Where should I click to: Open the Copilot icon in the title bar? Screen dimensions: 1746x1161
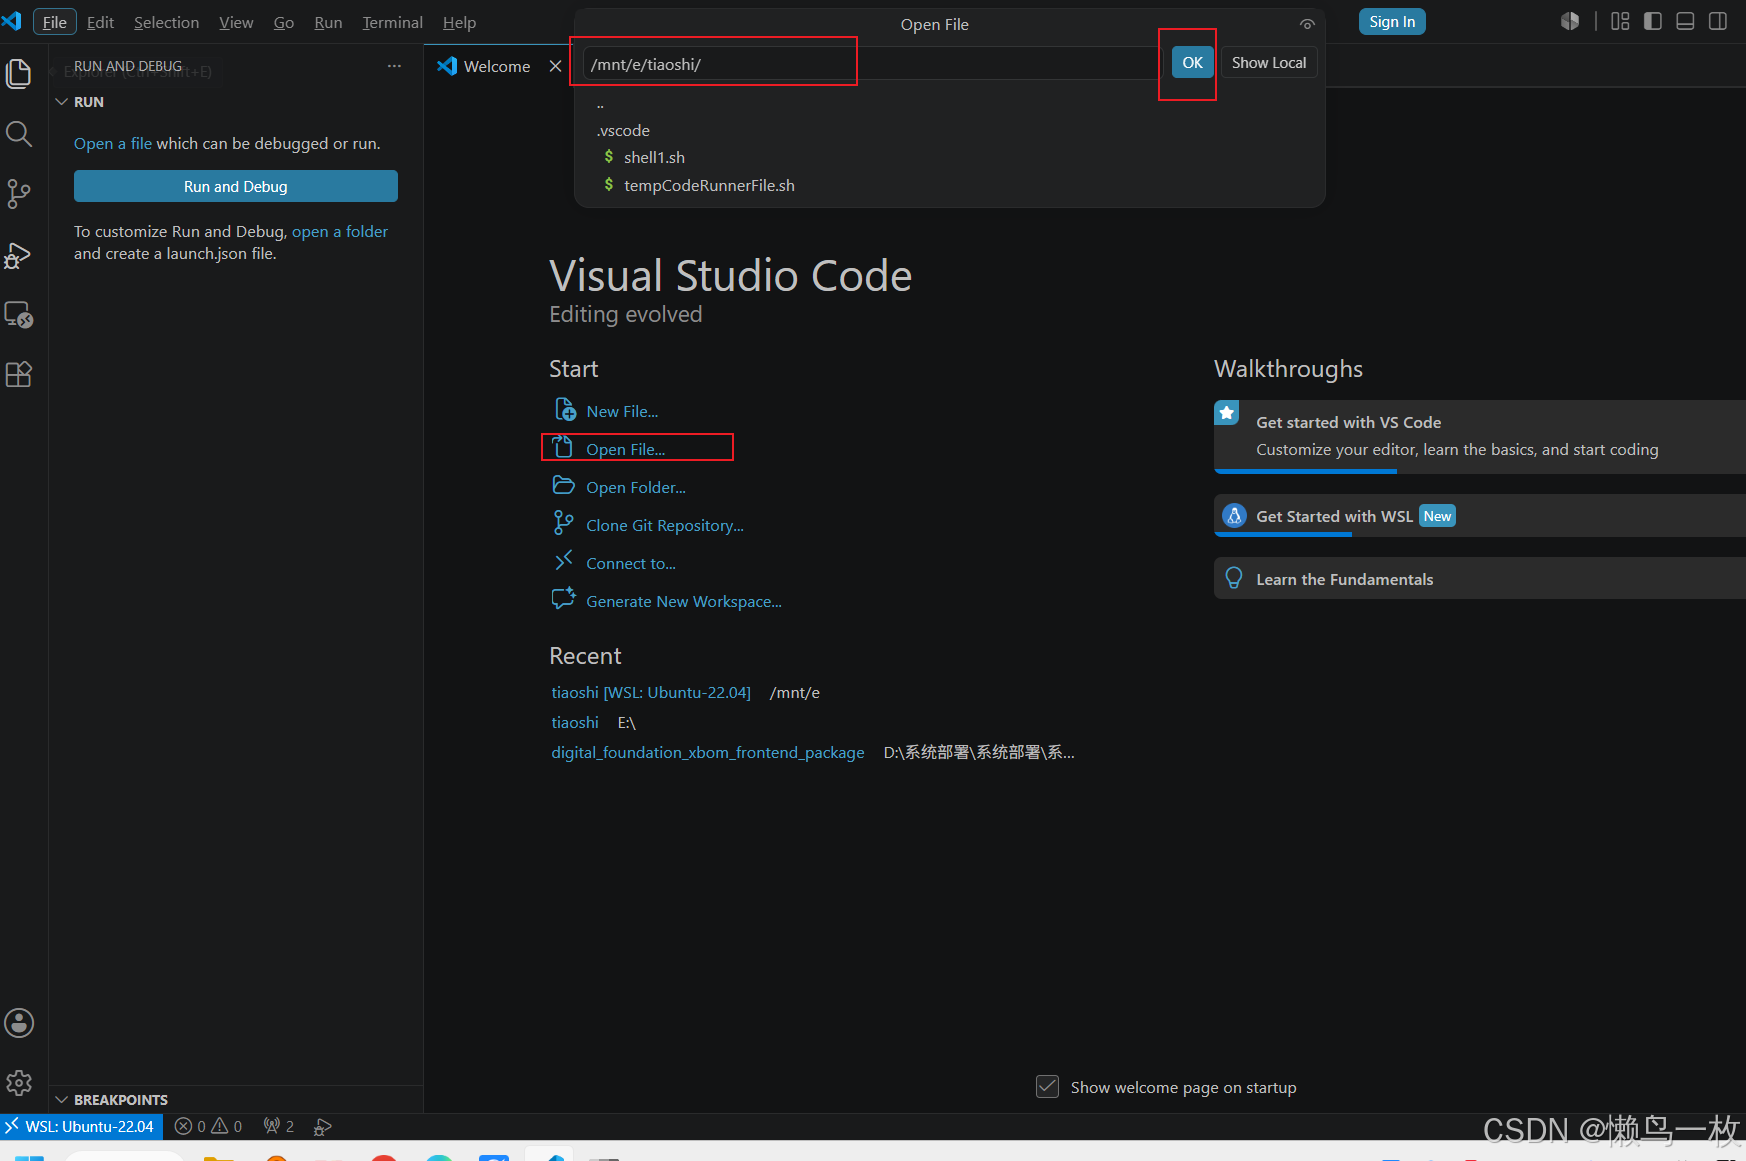1570,21
